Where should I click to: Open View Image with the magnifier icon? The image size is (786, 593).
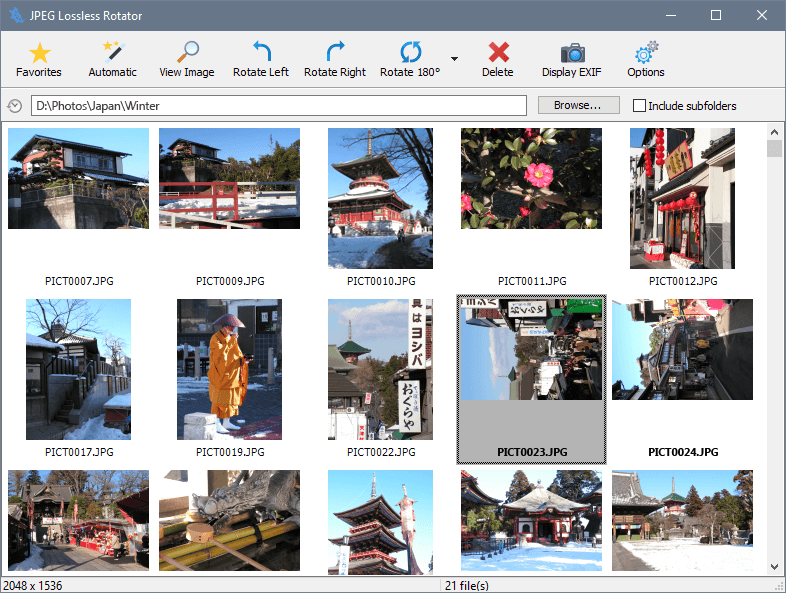click(x=187, y=60)
